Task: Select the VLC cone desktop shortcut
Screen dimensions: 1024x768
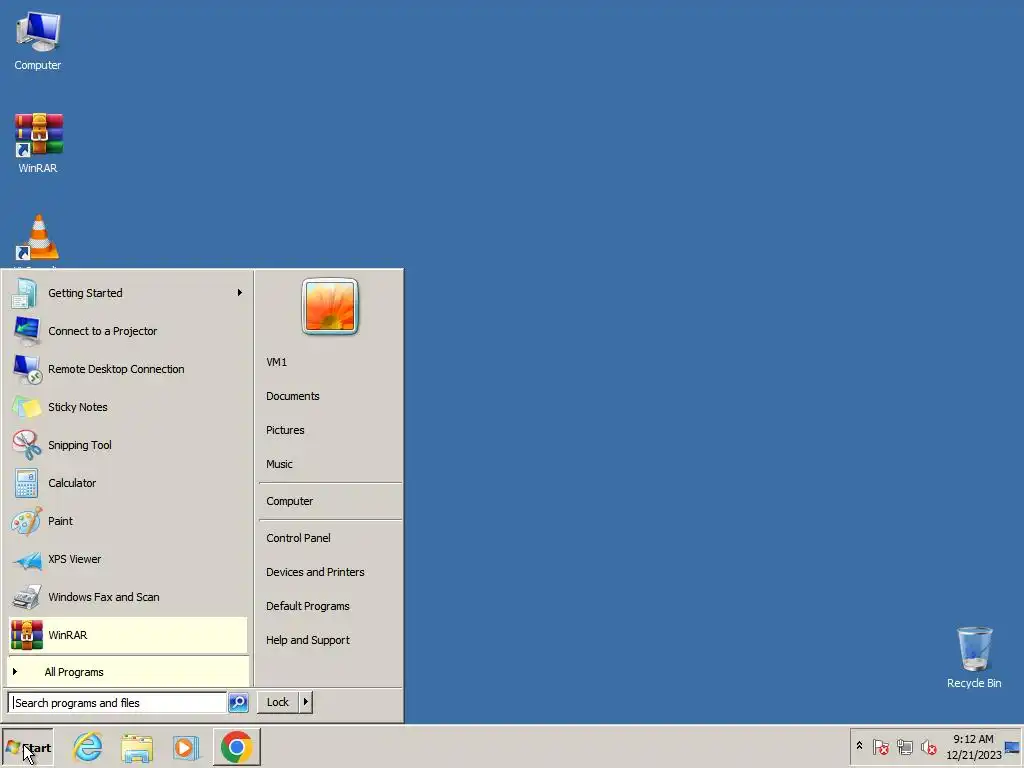Action: click(x=38, y=238)
